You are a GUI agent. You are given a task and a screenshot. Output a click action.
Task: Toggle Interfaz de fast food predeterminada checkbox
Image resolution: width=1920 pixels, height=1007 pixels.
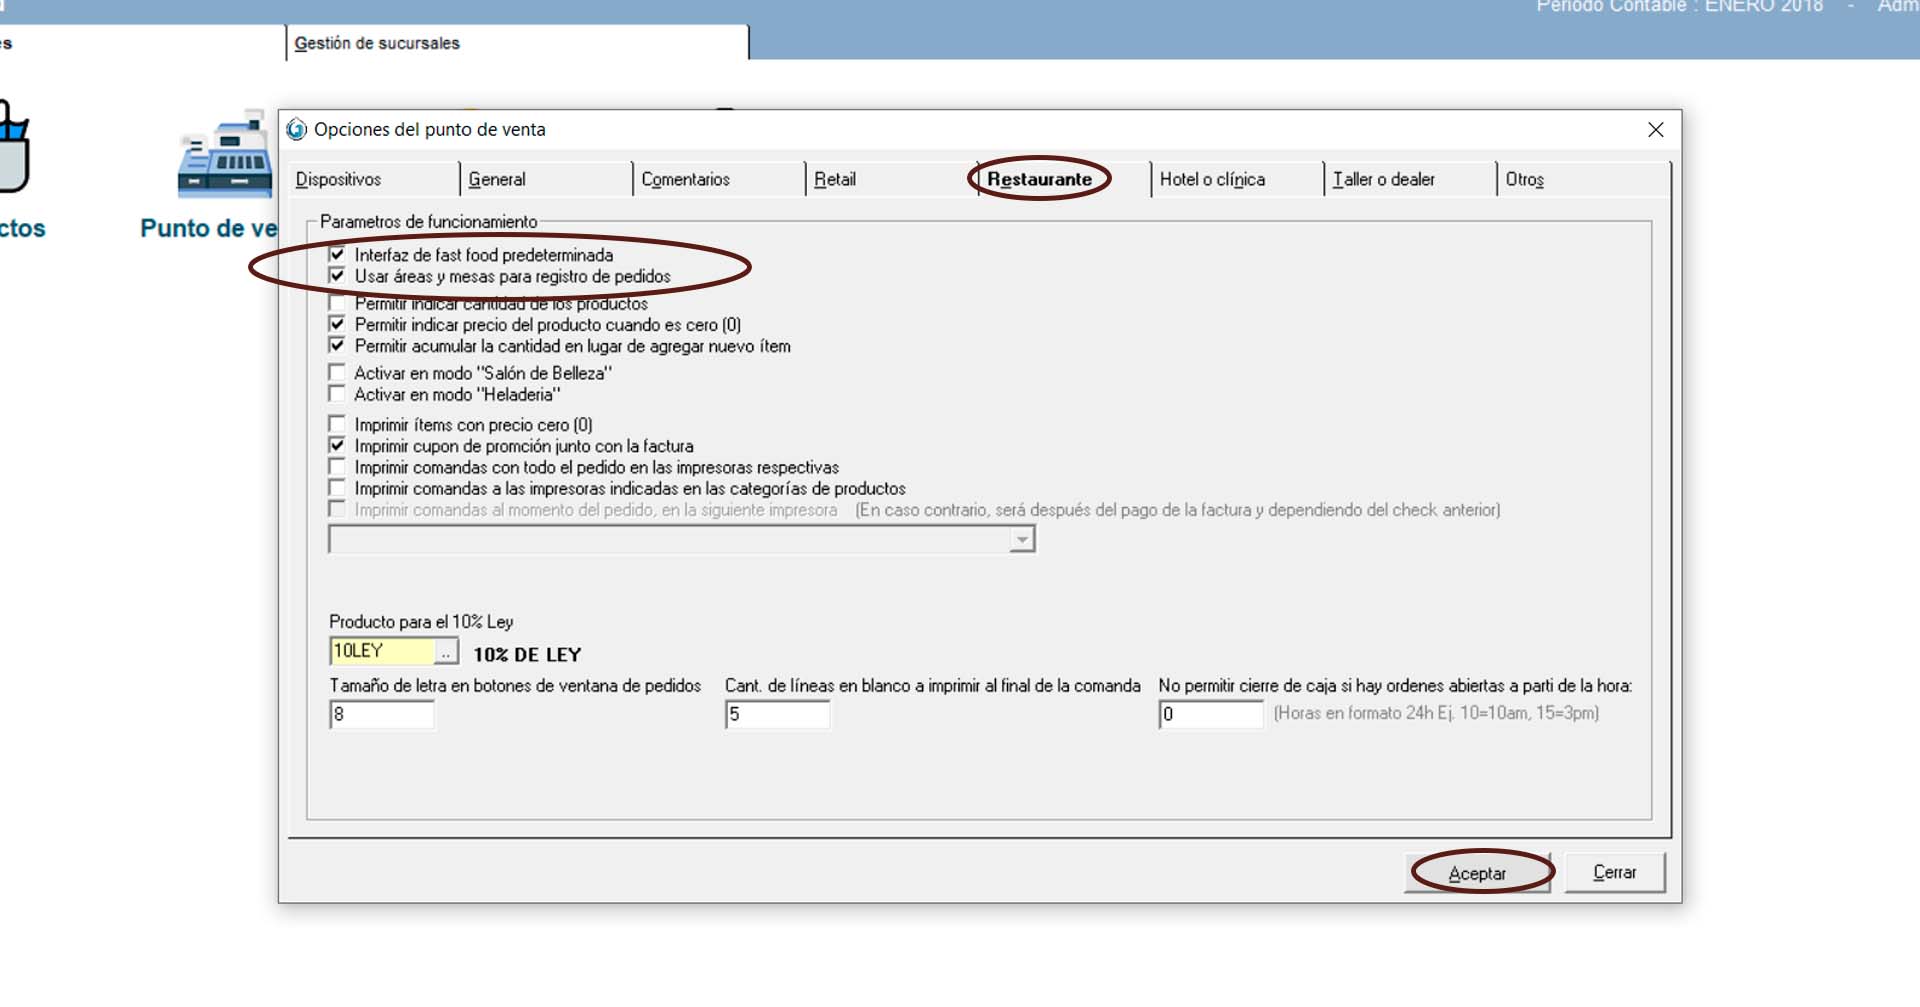(338, 254)
